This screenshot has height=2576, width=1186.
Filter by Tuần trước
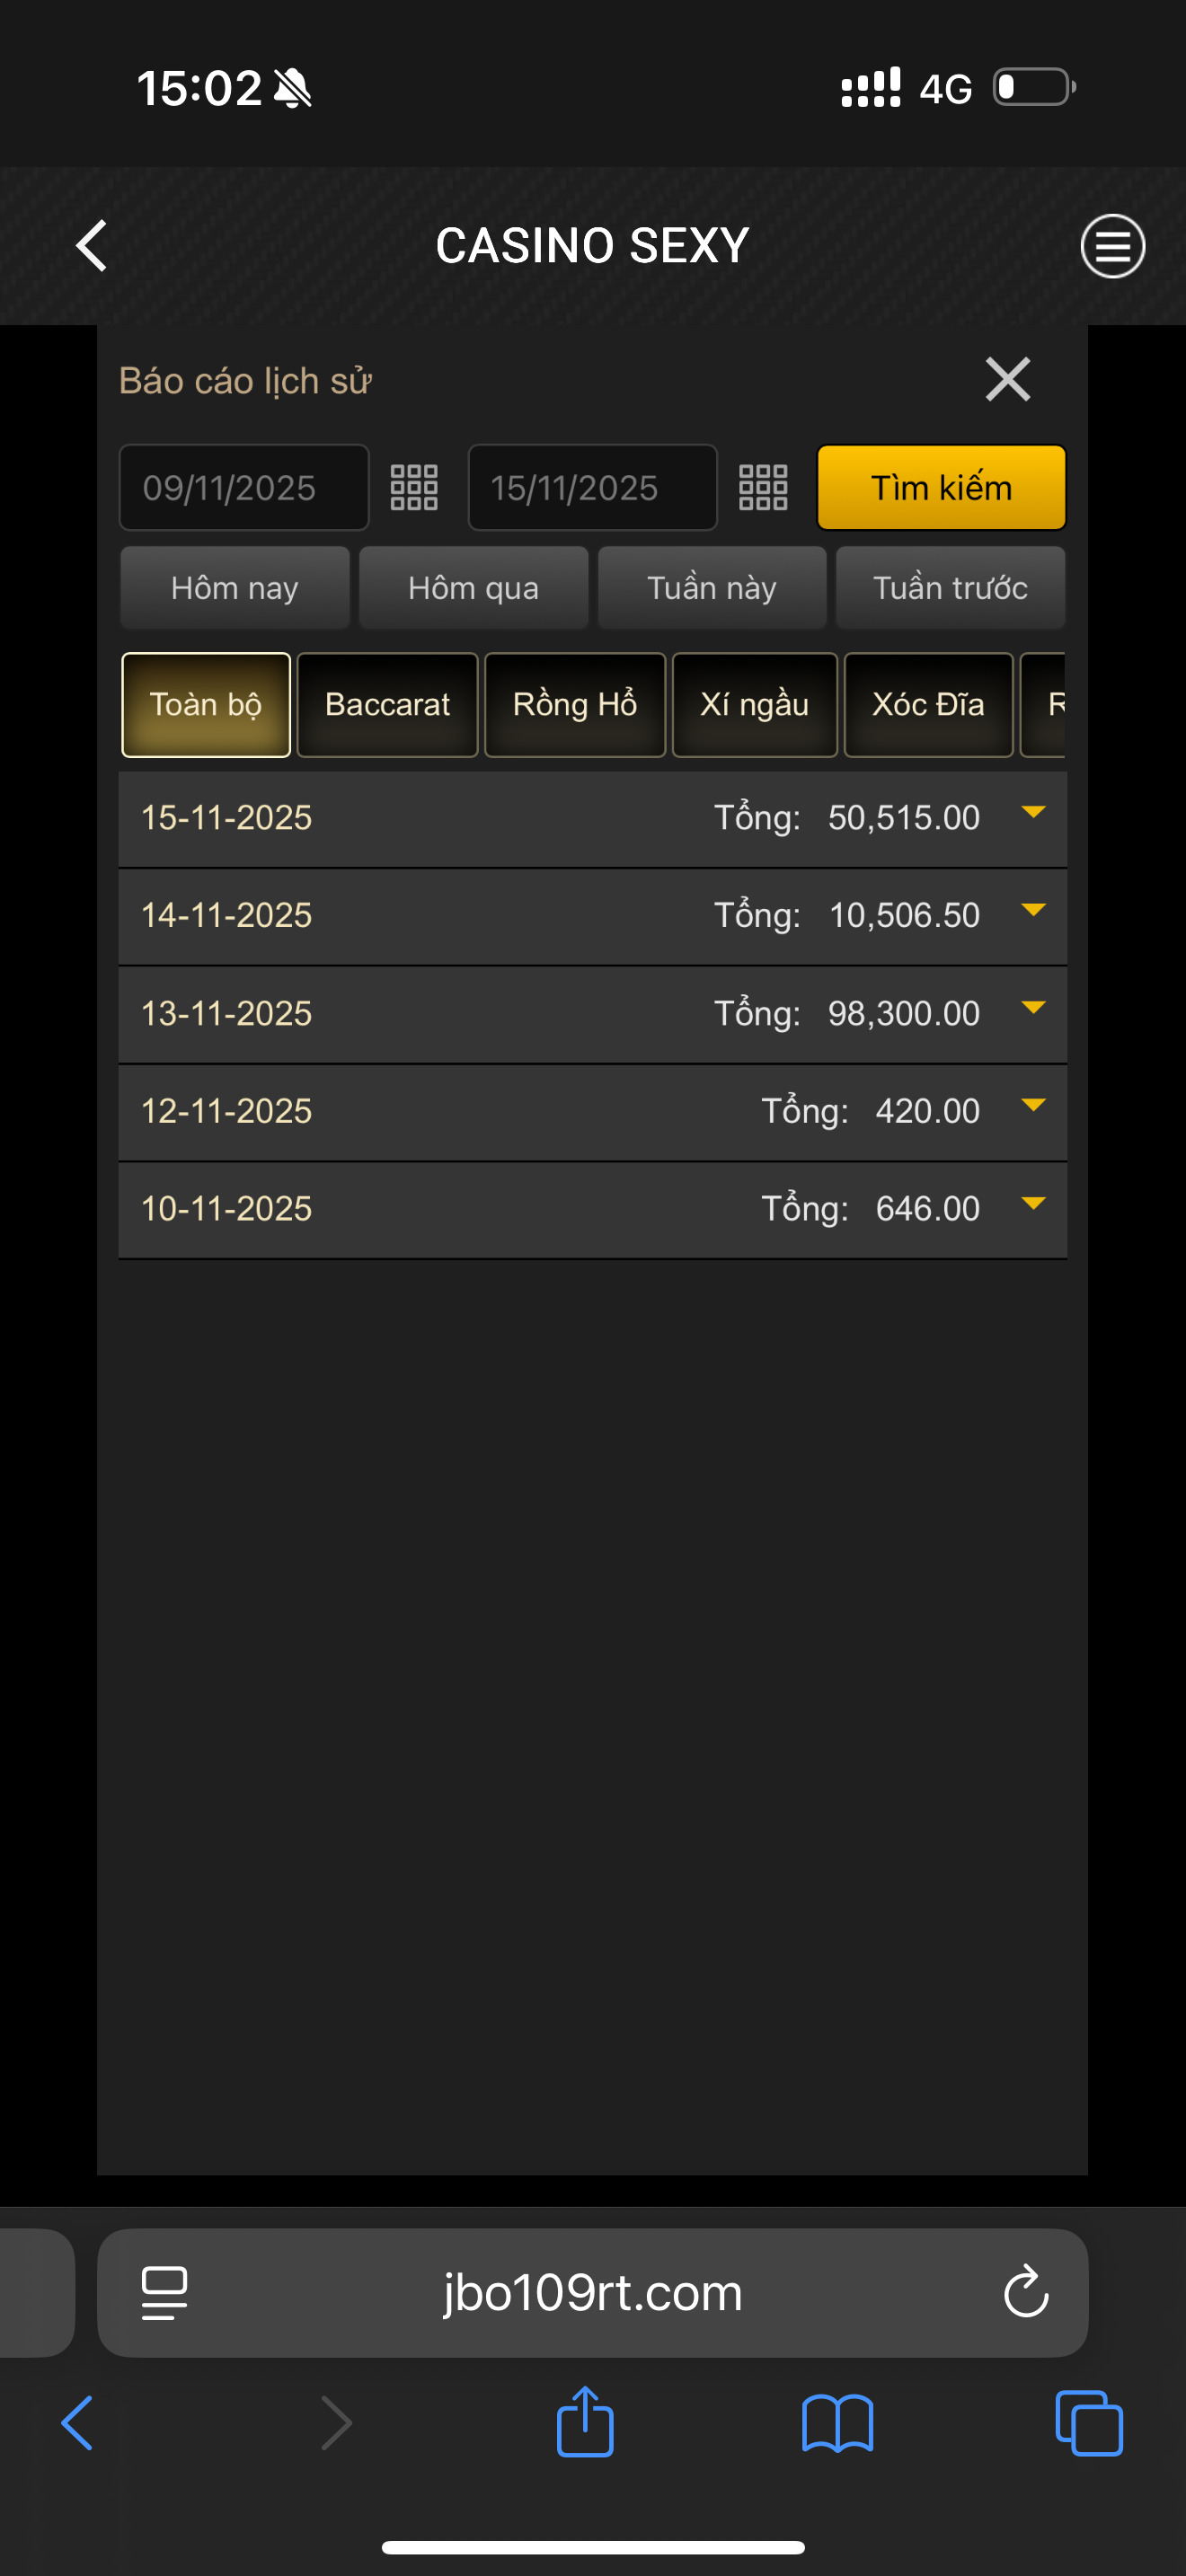tap(949, 588)
